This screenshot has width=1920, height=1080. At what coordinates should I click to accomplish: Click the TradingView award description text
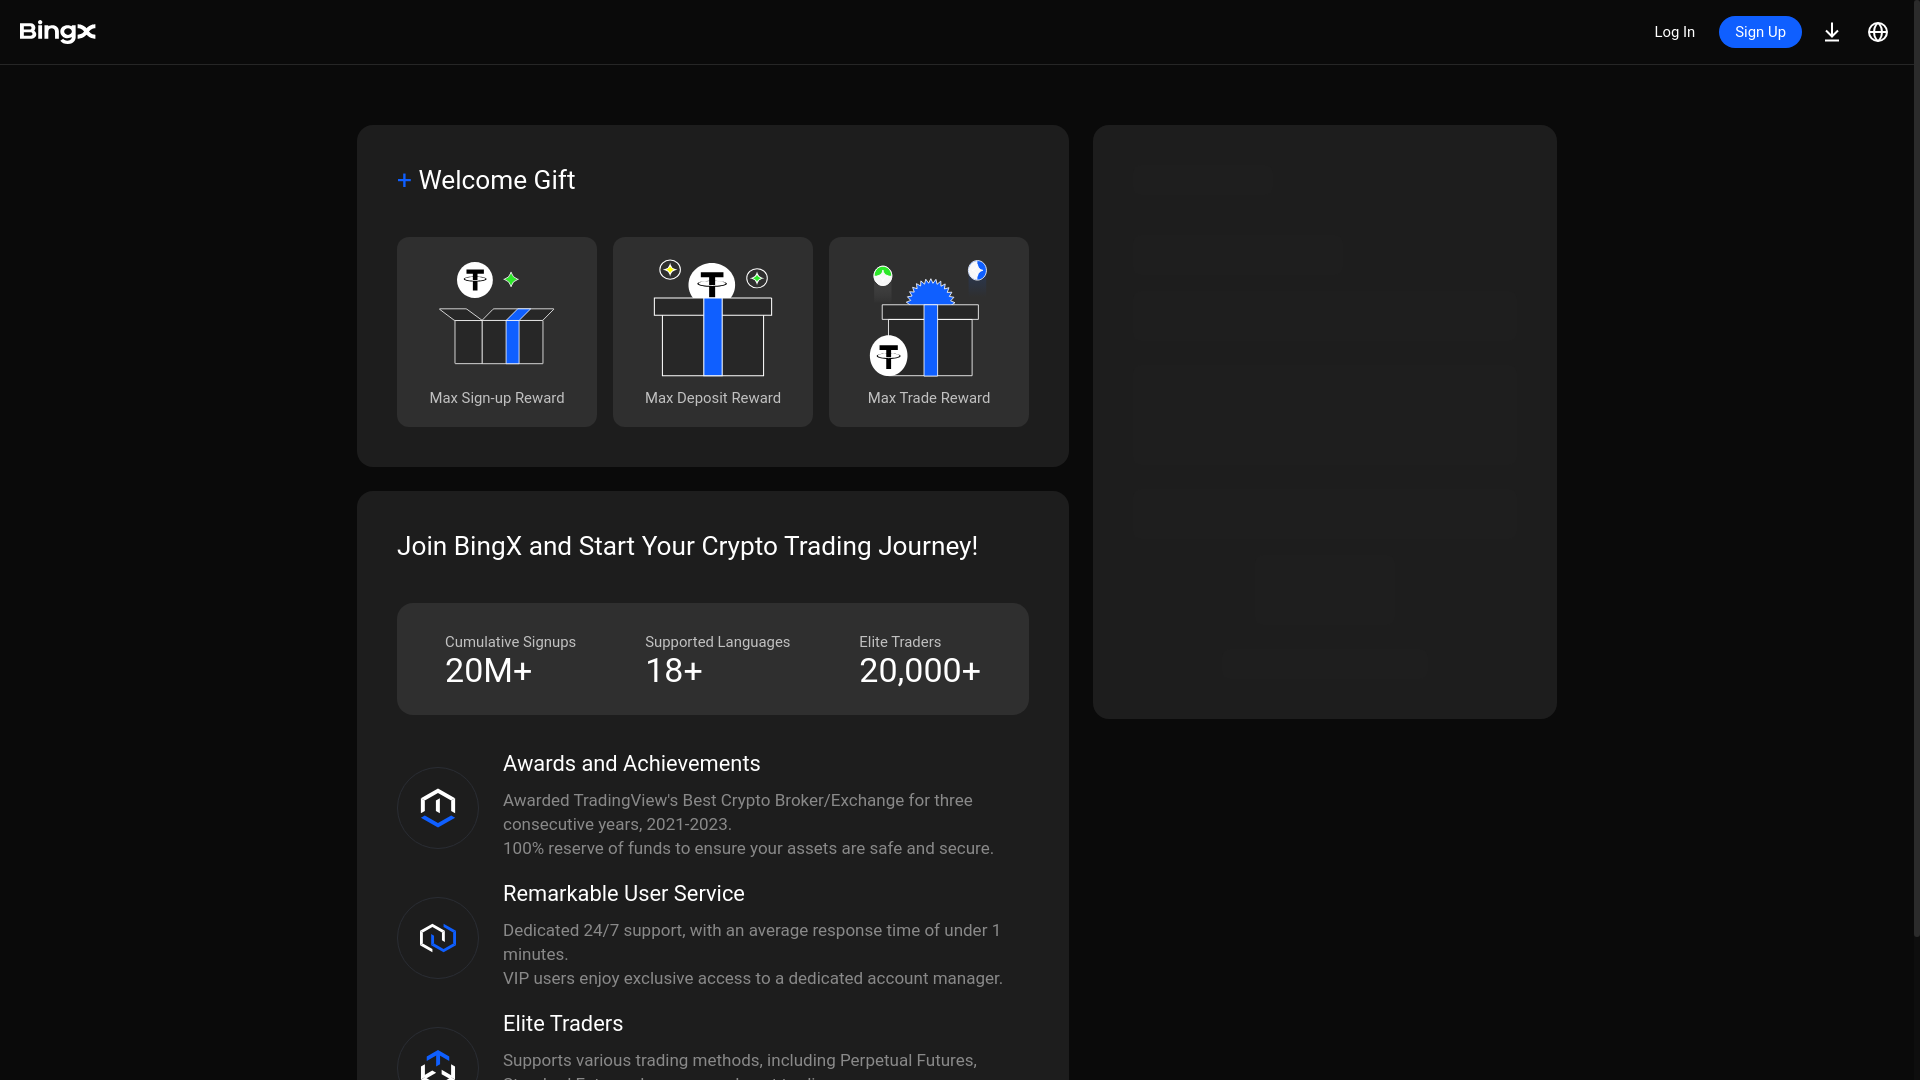748,824
